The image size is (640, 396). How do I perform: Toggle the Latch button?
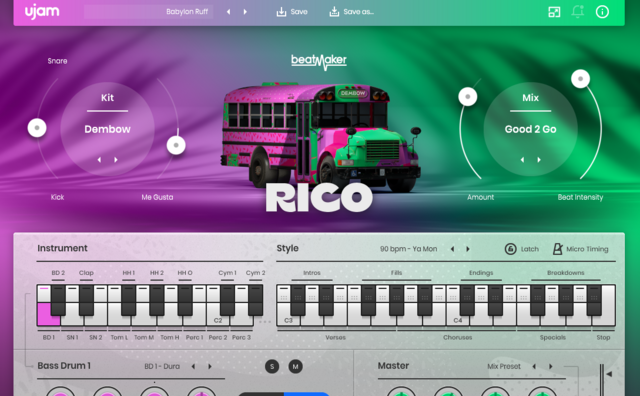tap(522, 249)
